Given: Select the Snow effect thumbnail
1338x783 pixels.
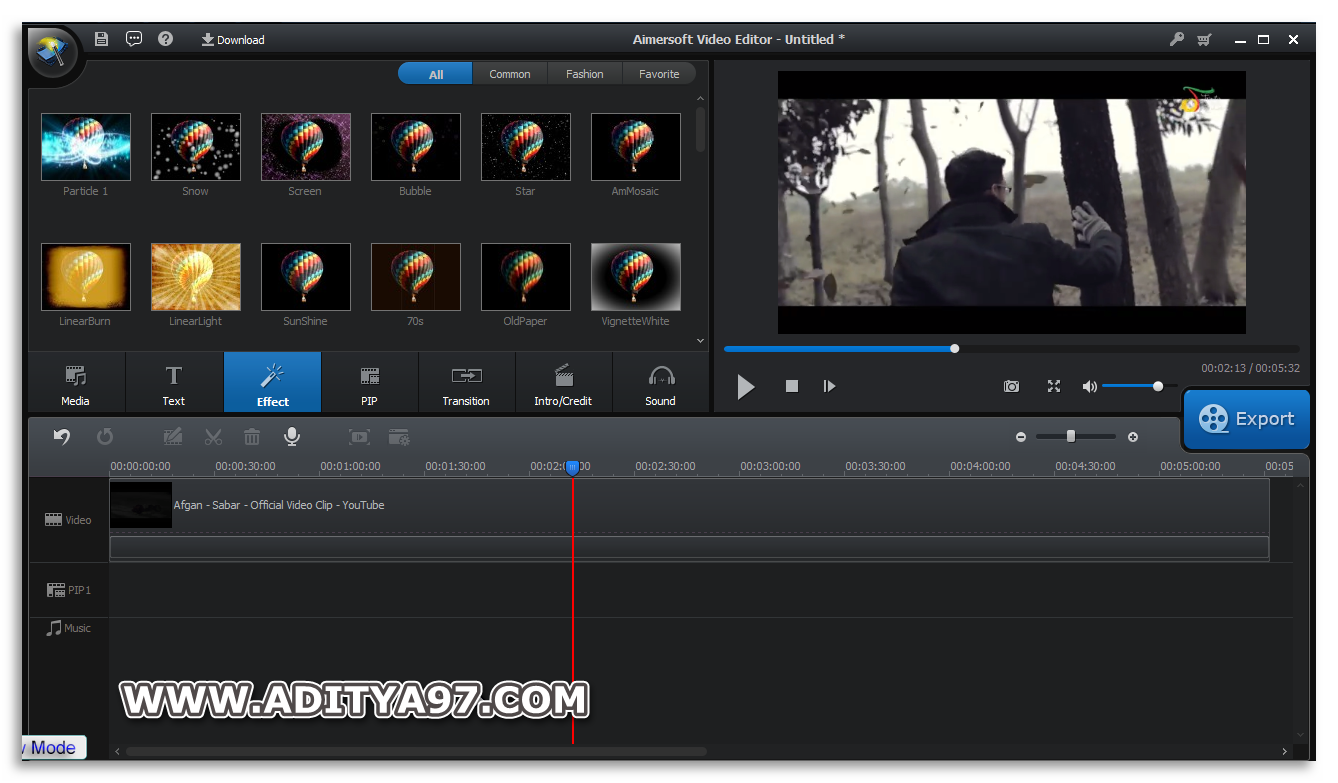Looking at the screenshot, I should pyautogui.click(x=196, y=147).
